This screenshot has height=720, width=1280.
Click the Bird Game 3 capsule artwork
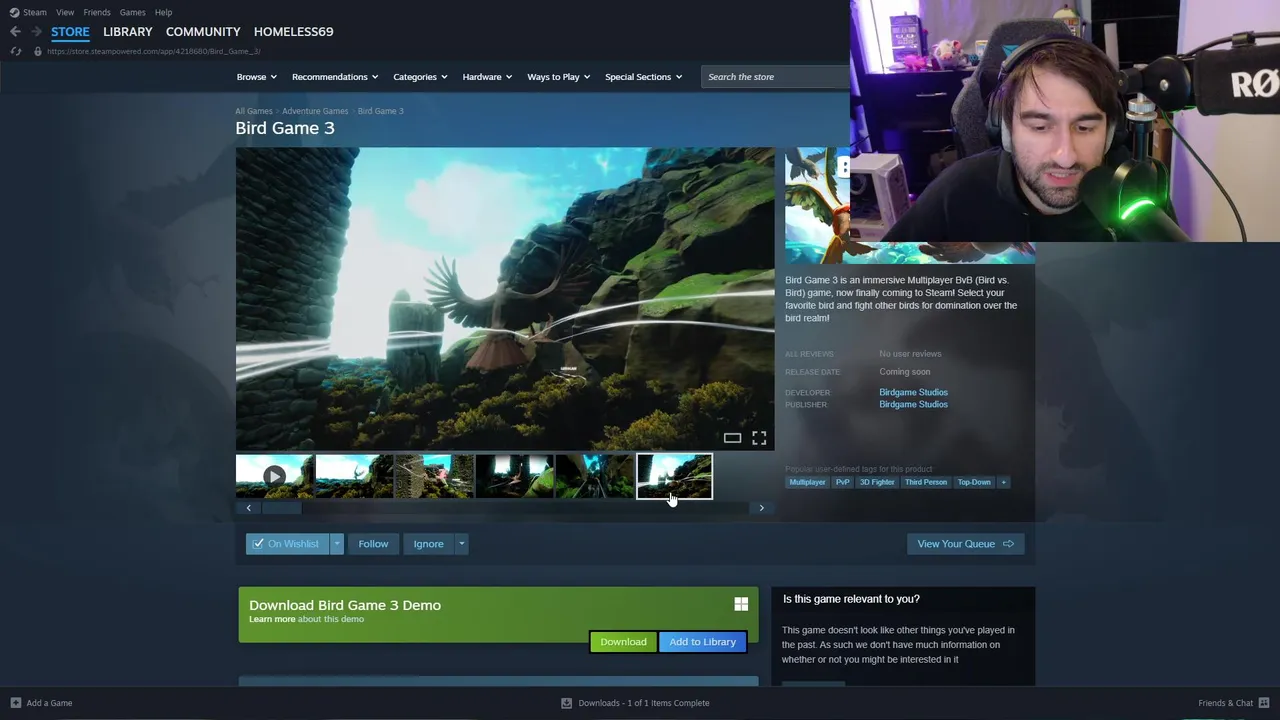coord(817,206)
